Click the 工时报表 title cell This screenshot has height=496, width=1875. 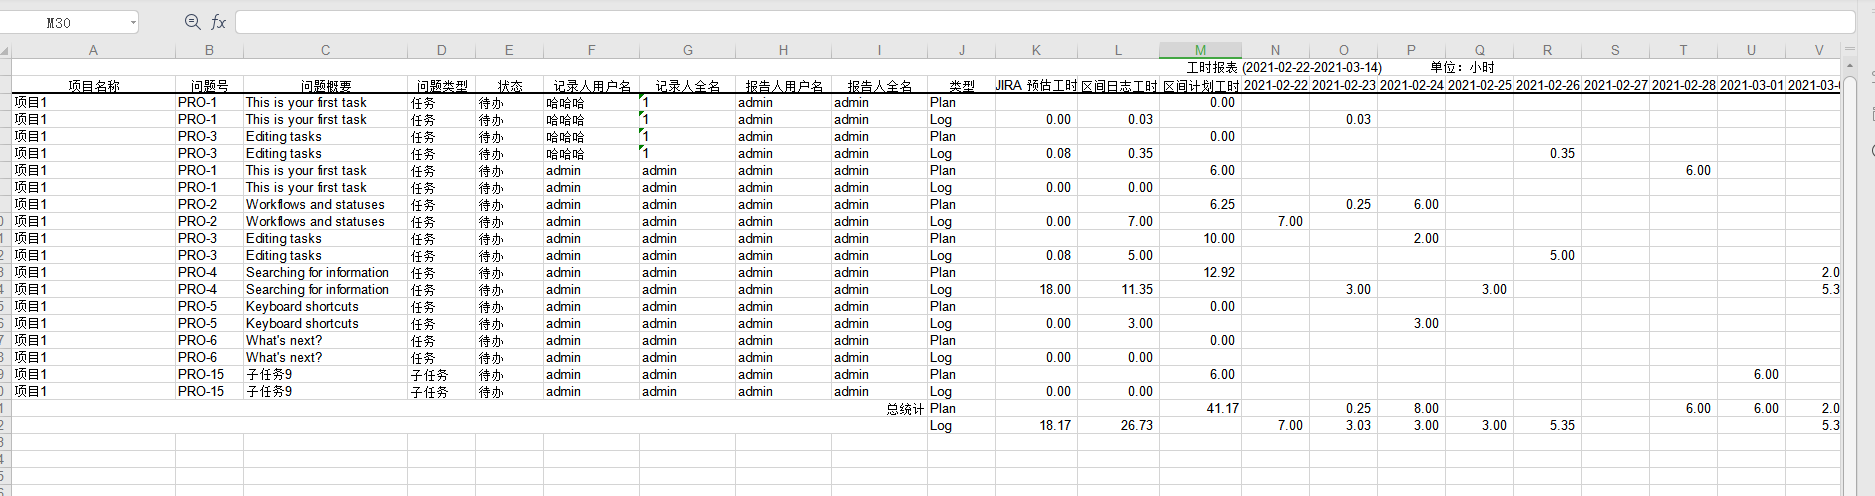point(1283,68)
